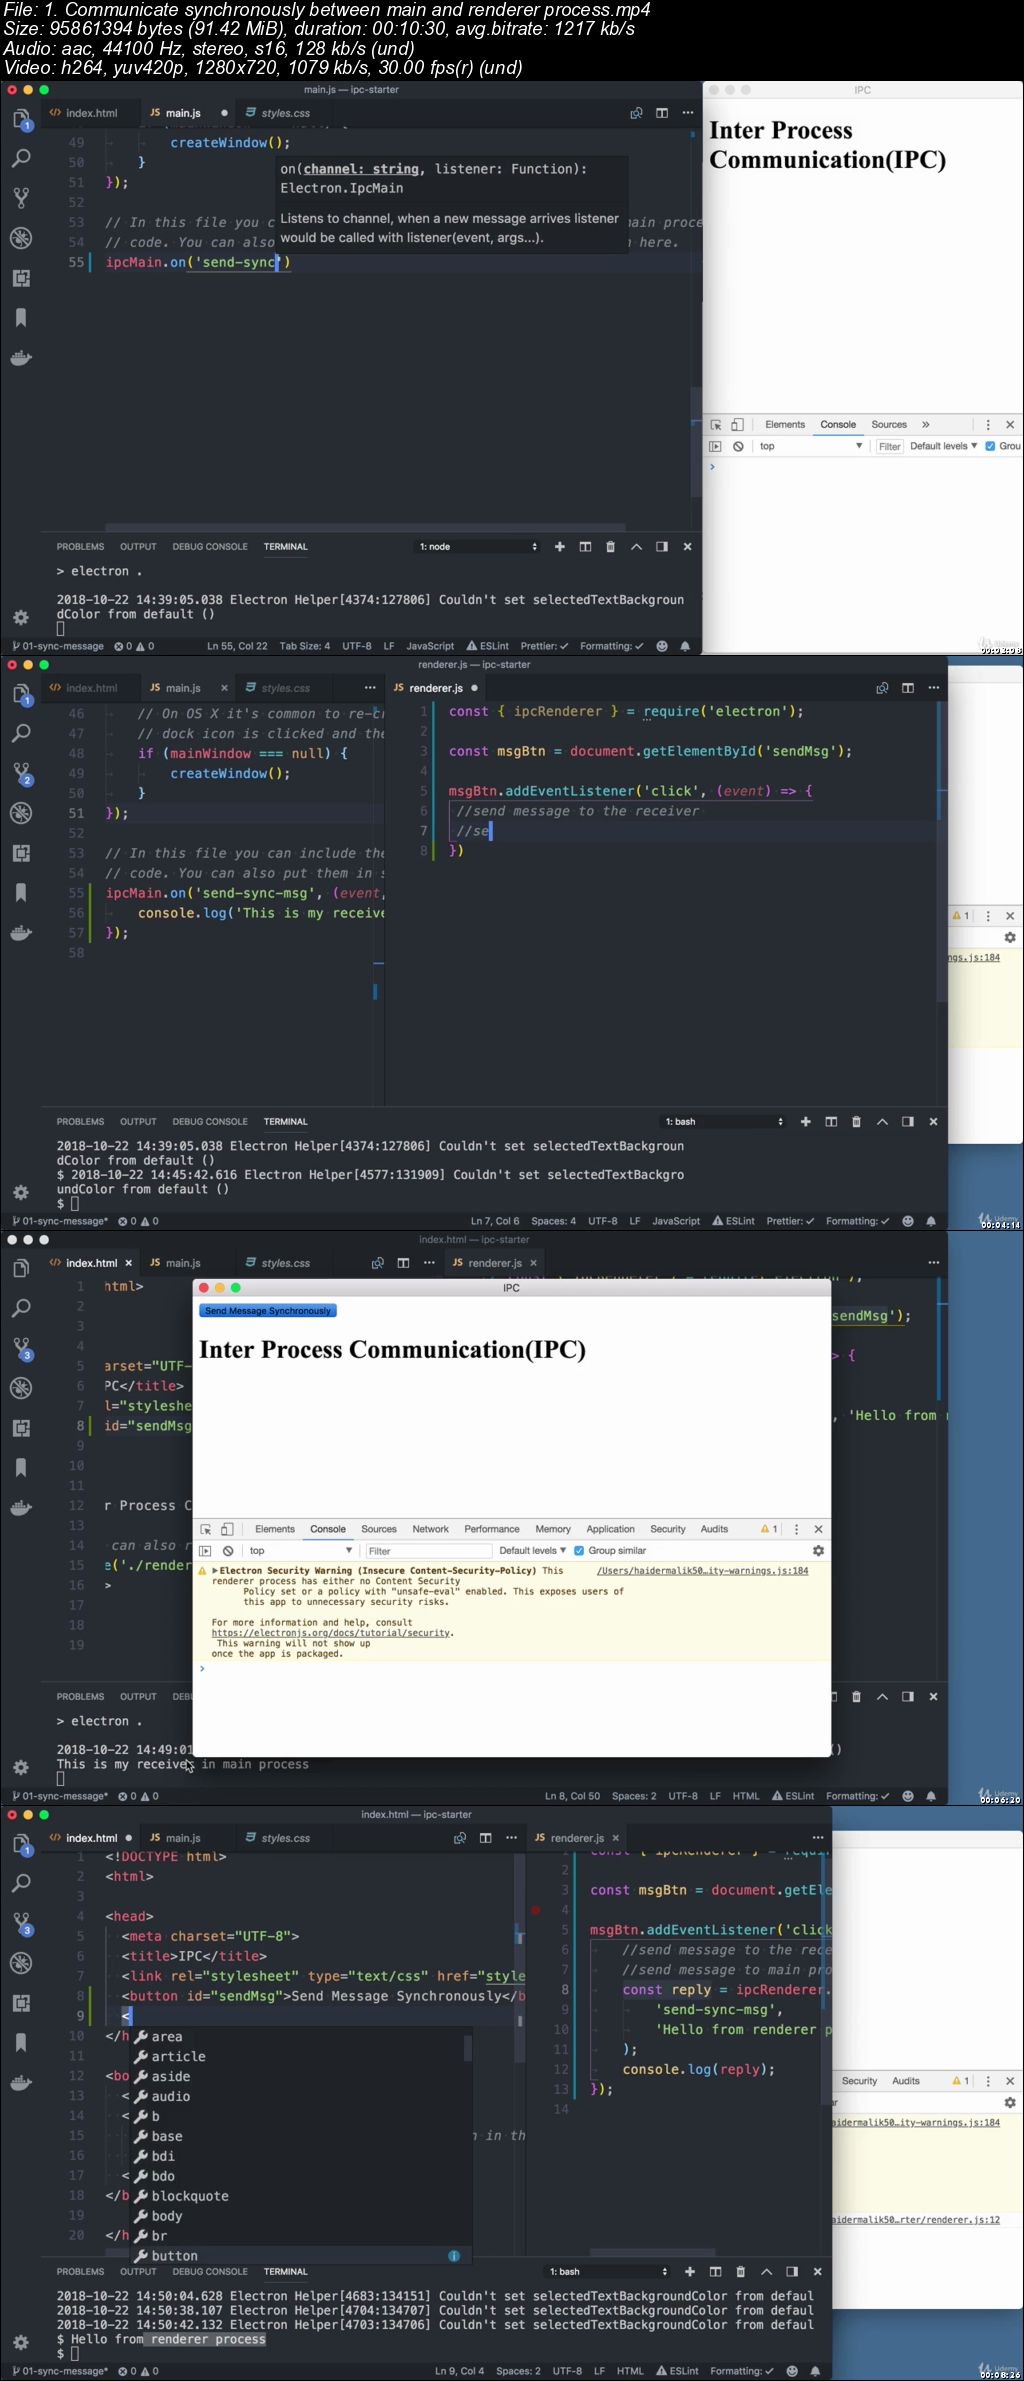Split editor icon in renderer.js — ipc-starter window

click(908, 688)
